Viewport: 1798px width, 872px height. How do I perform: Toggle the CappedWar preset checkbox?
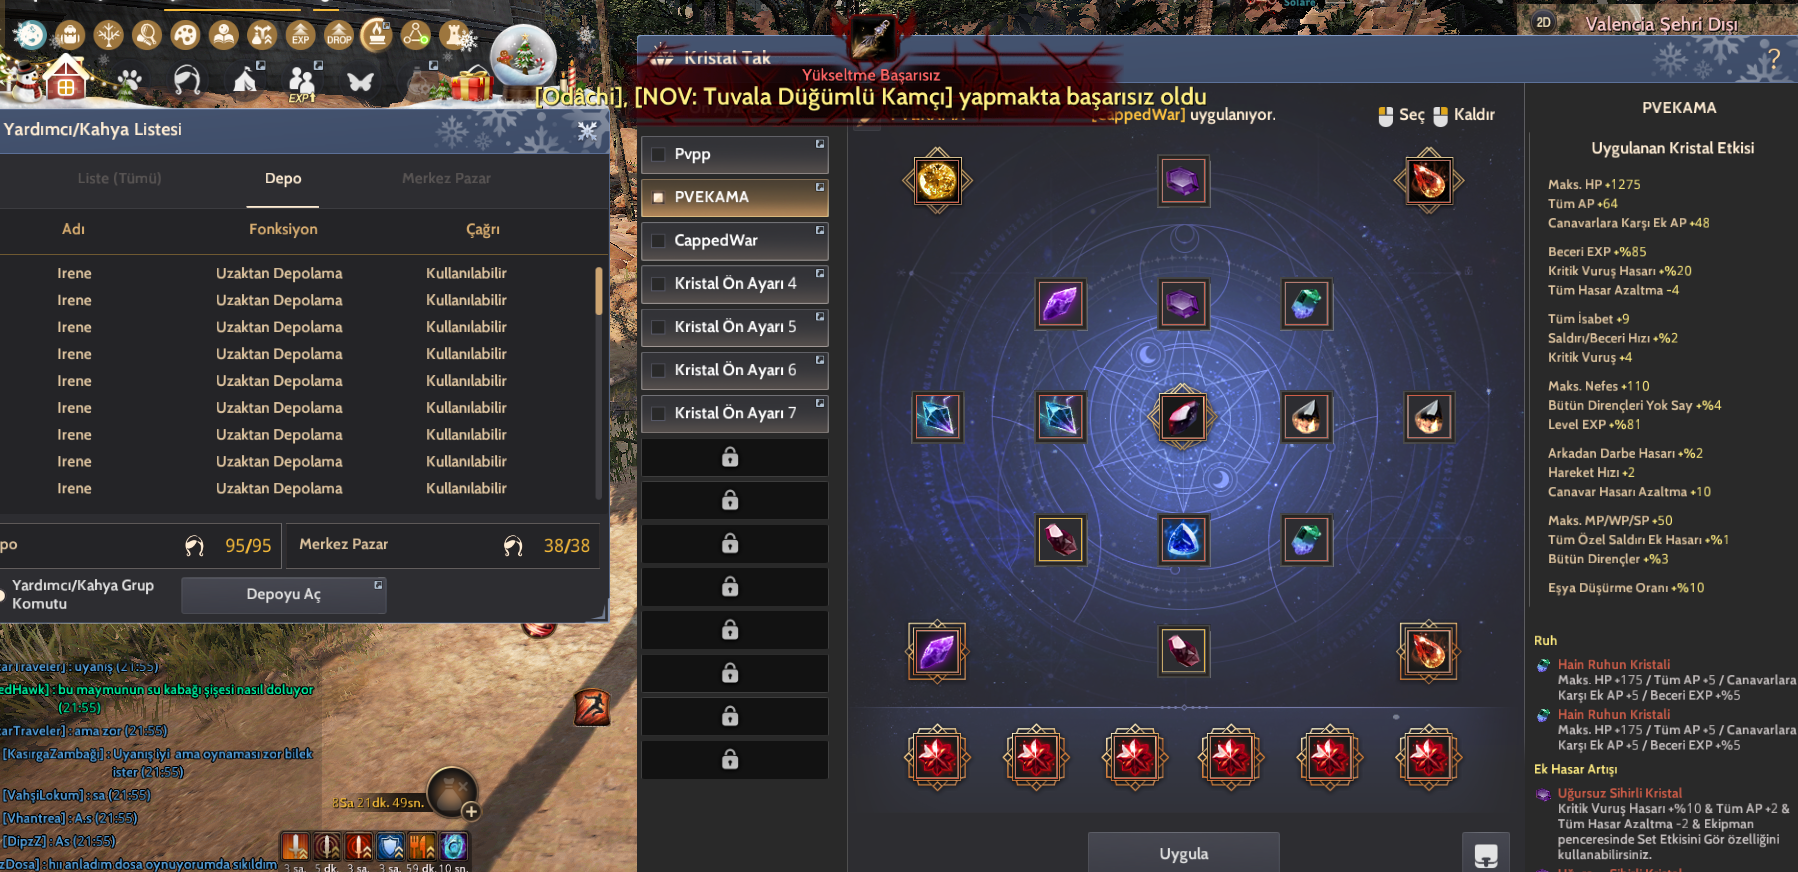[658, 240]
